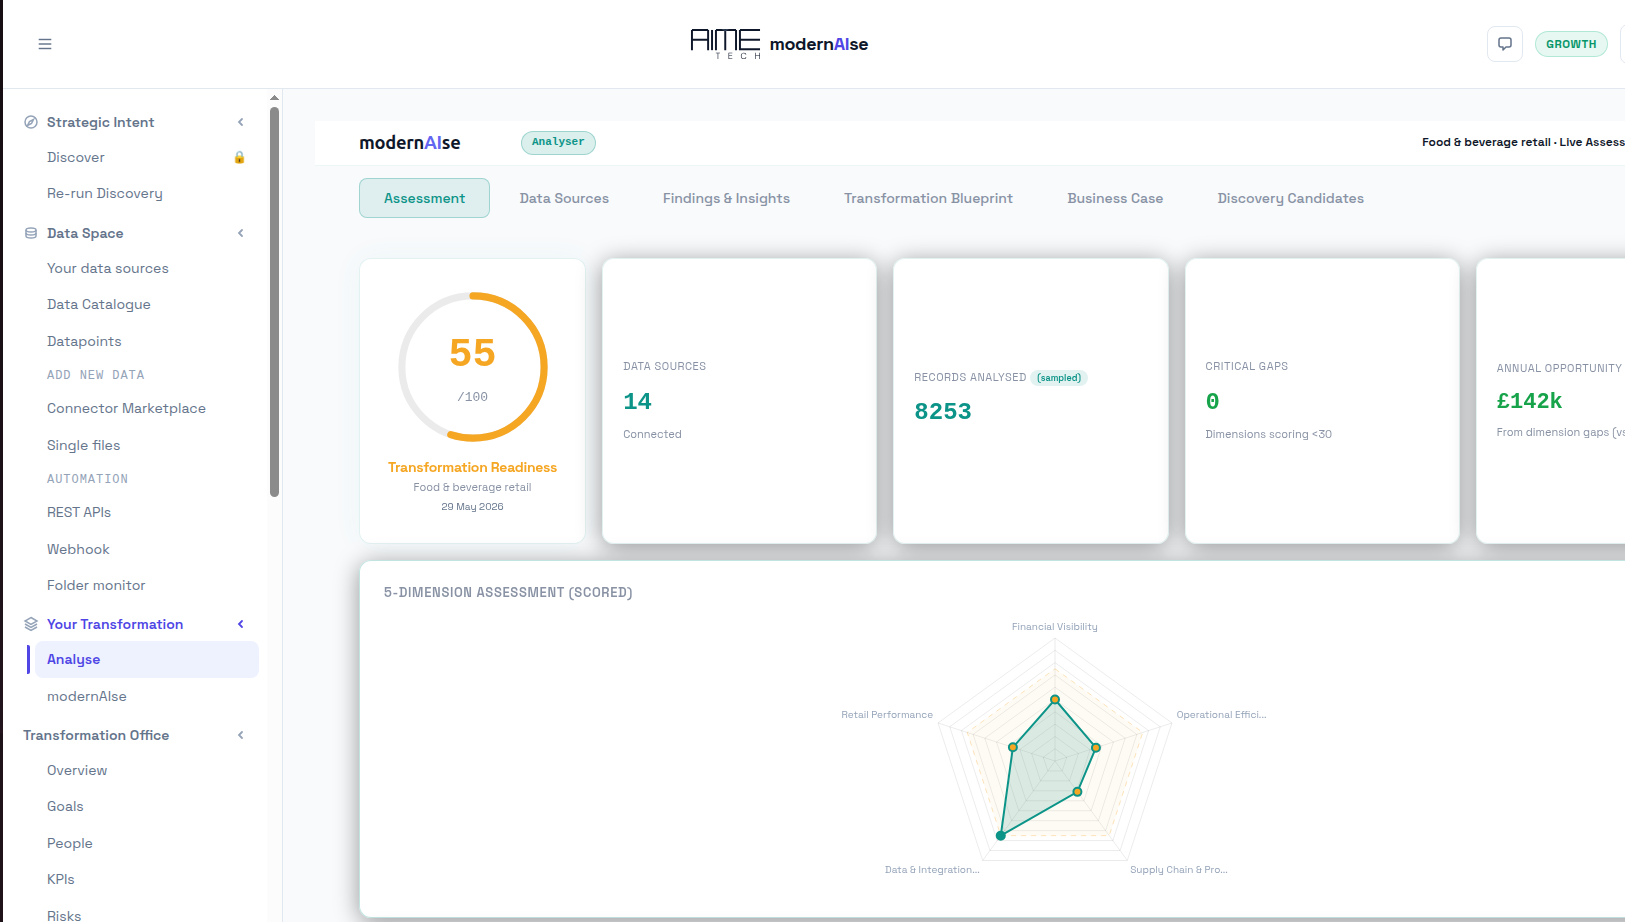Click the 55/100 readiness gauge
The image size is (1625, 922).
[473, 367]
